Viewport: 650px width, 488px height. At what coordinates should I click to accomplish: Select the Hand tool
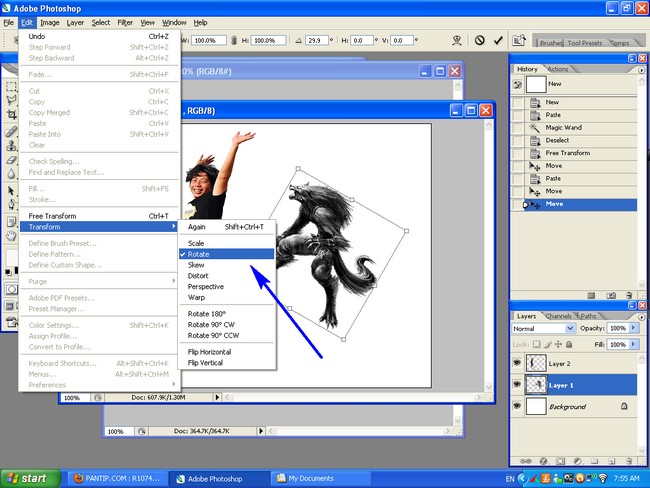[11, 236]
